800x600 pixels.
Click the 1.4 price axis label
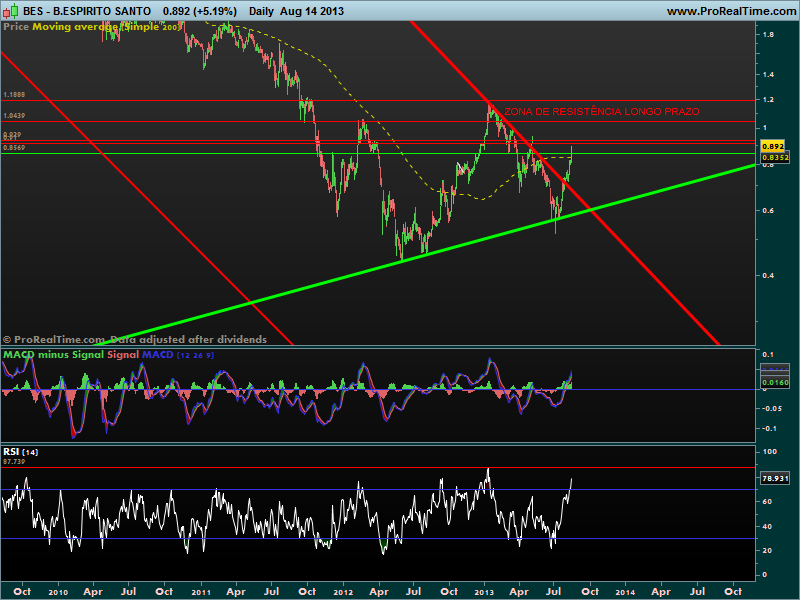(768, 74)
